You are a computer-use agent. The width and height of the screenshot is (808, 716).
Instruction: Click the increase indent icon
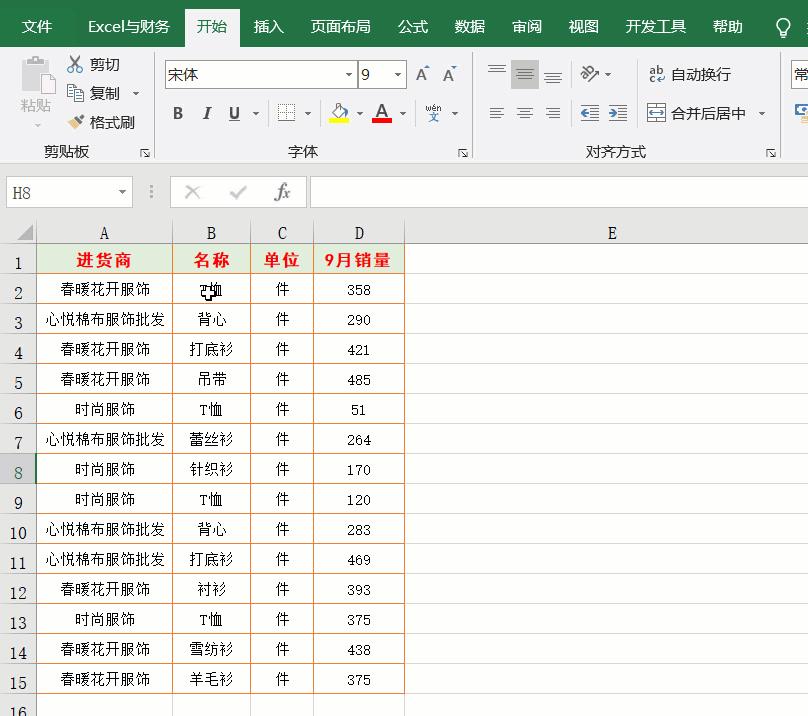(617, 113)
